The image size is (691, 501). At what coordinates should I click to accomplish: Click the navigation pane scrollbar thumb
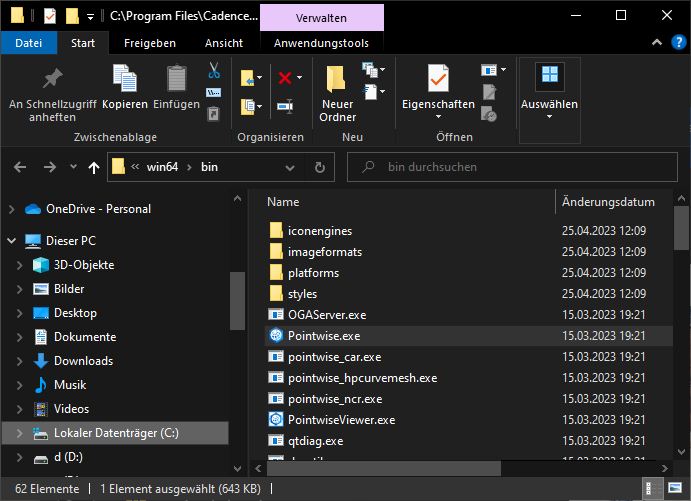point(237,301)
